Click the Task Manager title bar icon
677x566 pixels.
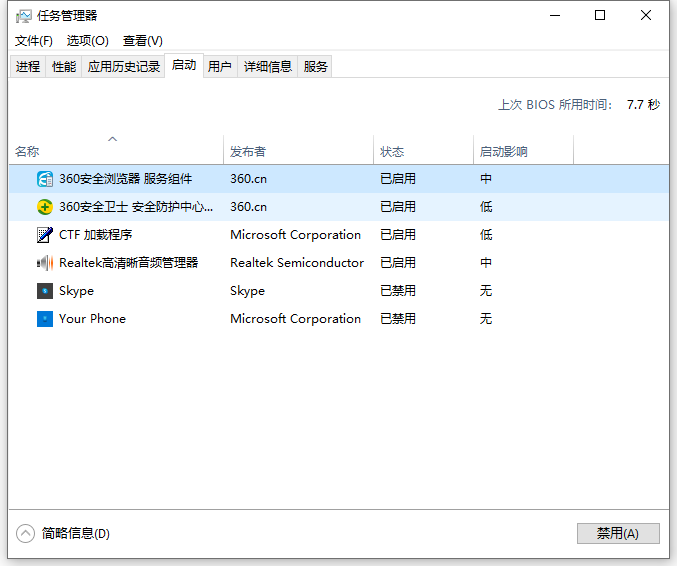click(23, 16)
